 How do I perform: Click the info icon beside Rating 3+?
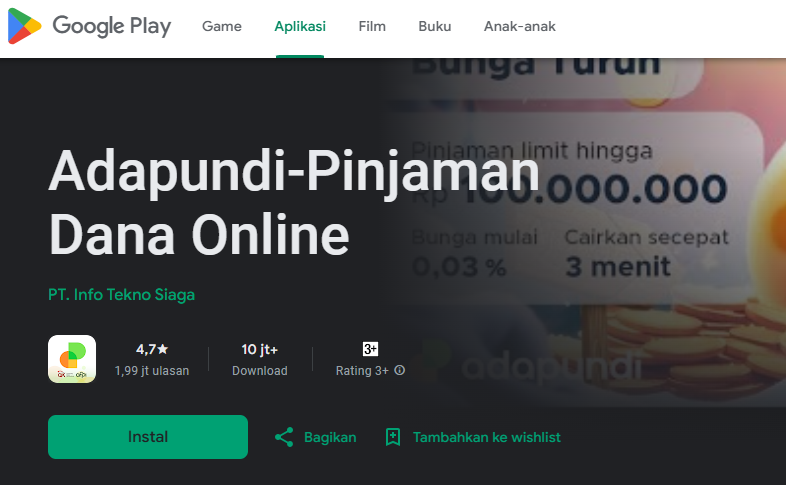tap(400, 370)
